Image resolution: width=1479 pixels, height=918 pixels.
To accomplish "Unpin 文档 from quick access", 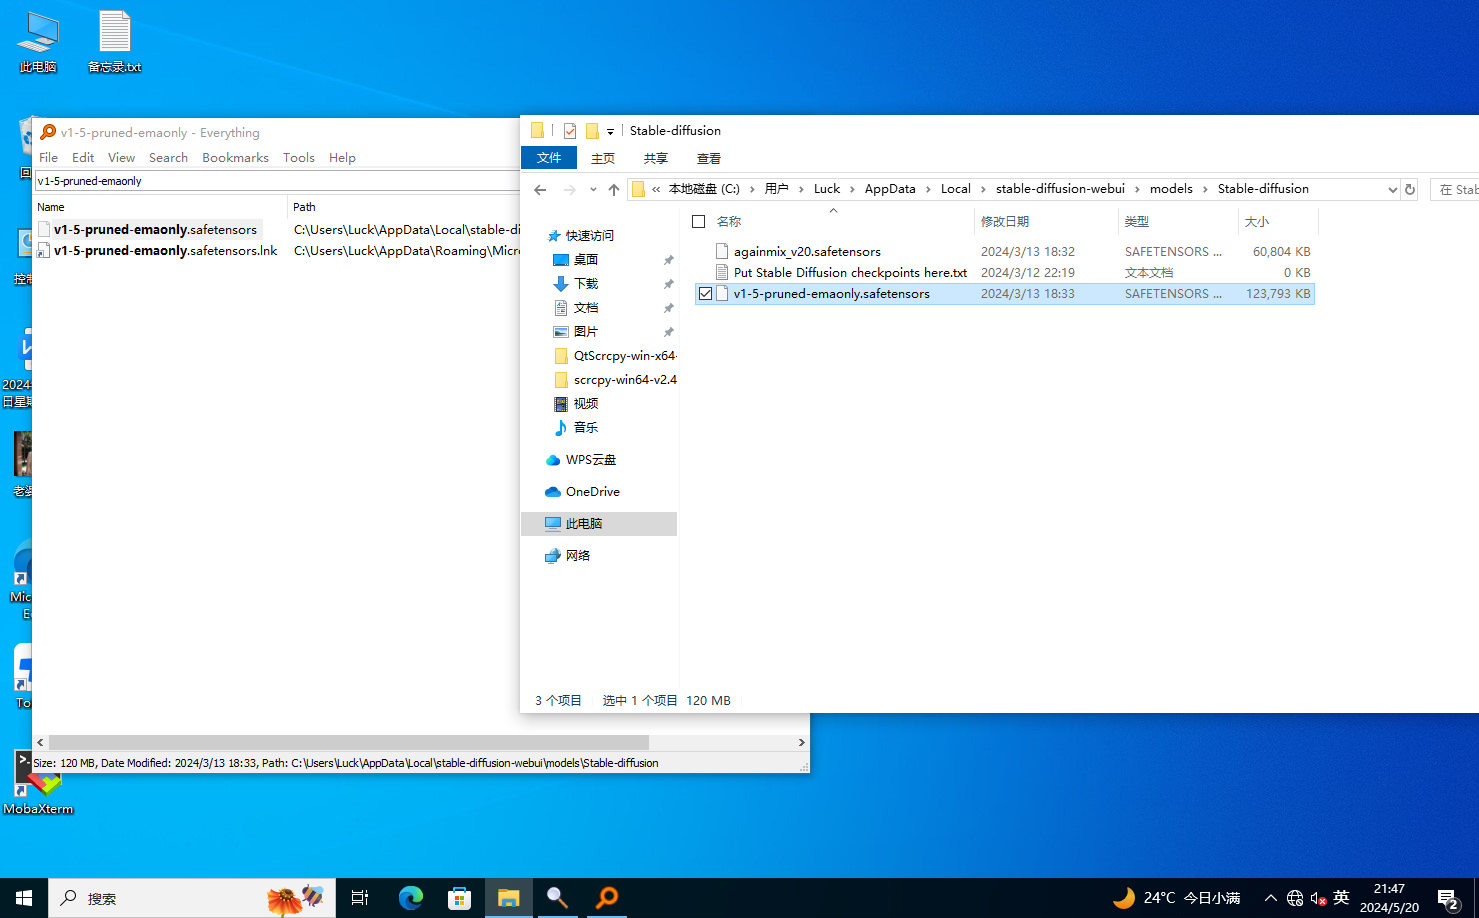I will click(x=668, y=308).
